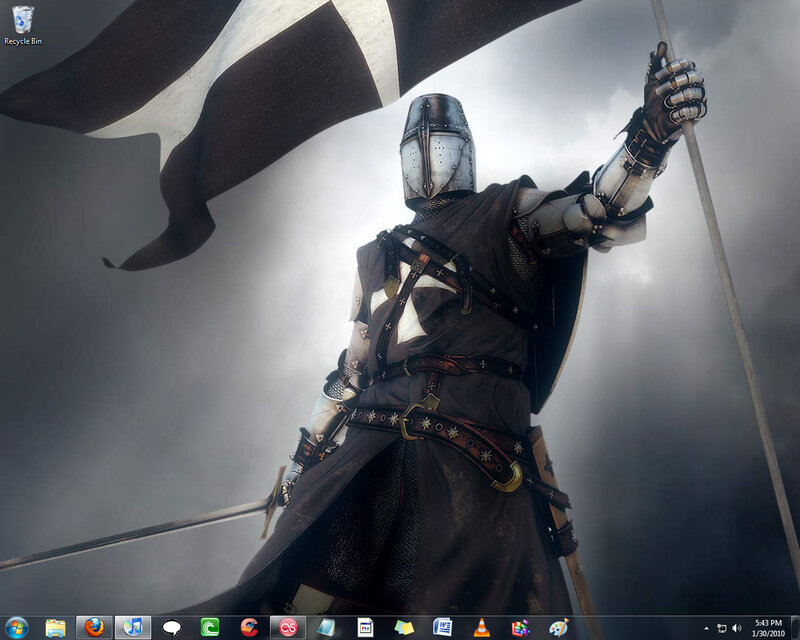This screenshot has width=800, height=640.
Task: Open the network status tray icon
Action: pyautogui.click(x=722, y=628)
